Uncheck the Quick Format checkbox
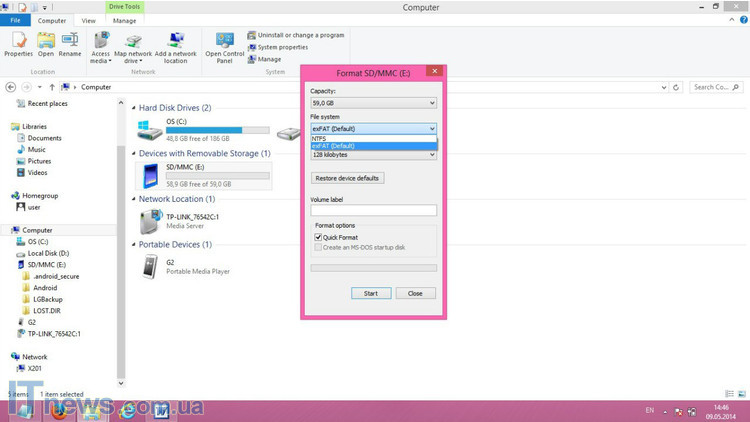This screenshot has height=422, width=750. tap(318, 237)
